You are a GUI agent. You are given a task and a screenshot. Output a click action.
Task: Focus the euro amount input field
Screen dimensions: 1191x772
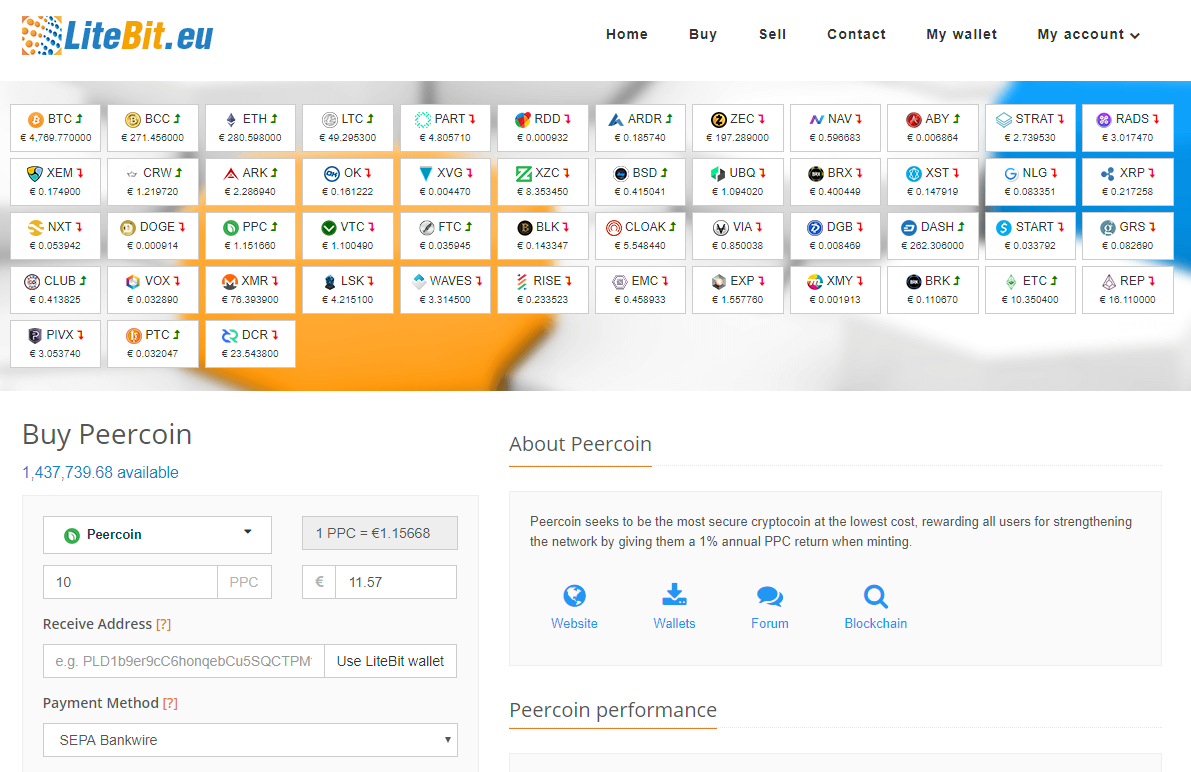[x=396, y=582]
